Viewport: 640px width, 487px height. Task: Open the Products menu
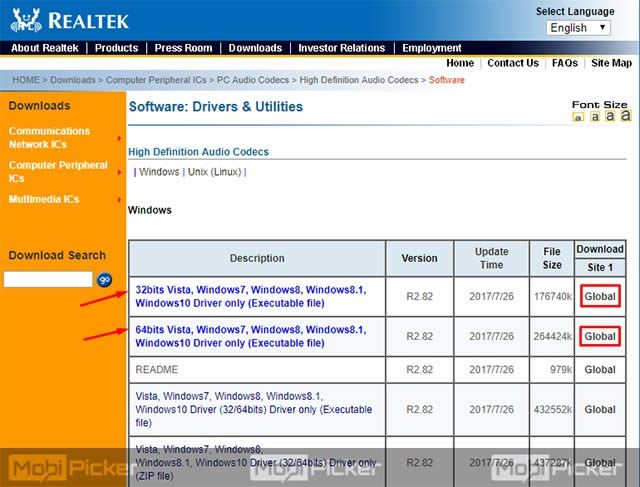pos(116,48)
